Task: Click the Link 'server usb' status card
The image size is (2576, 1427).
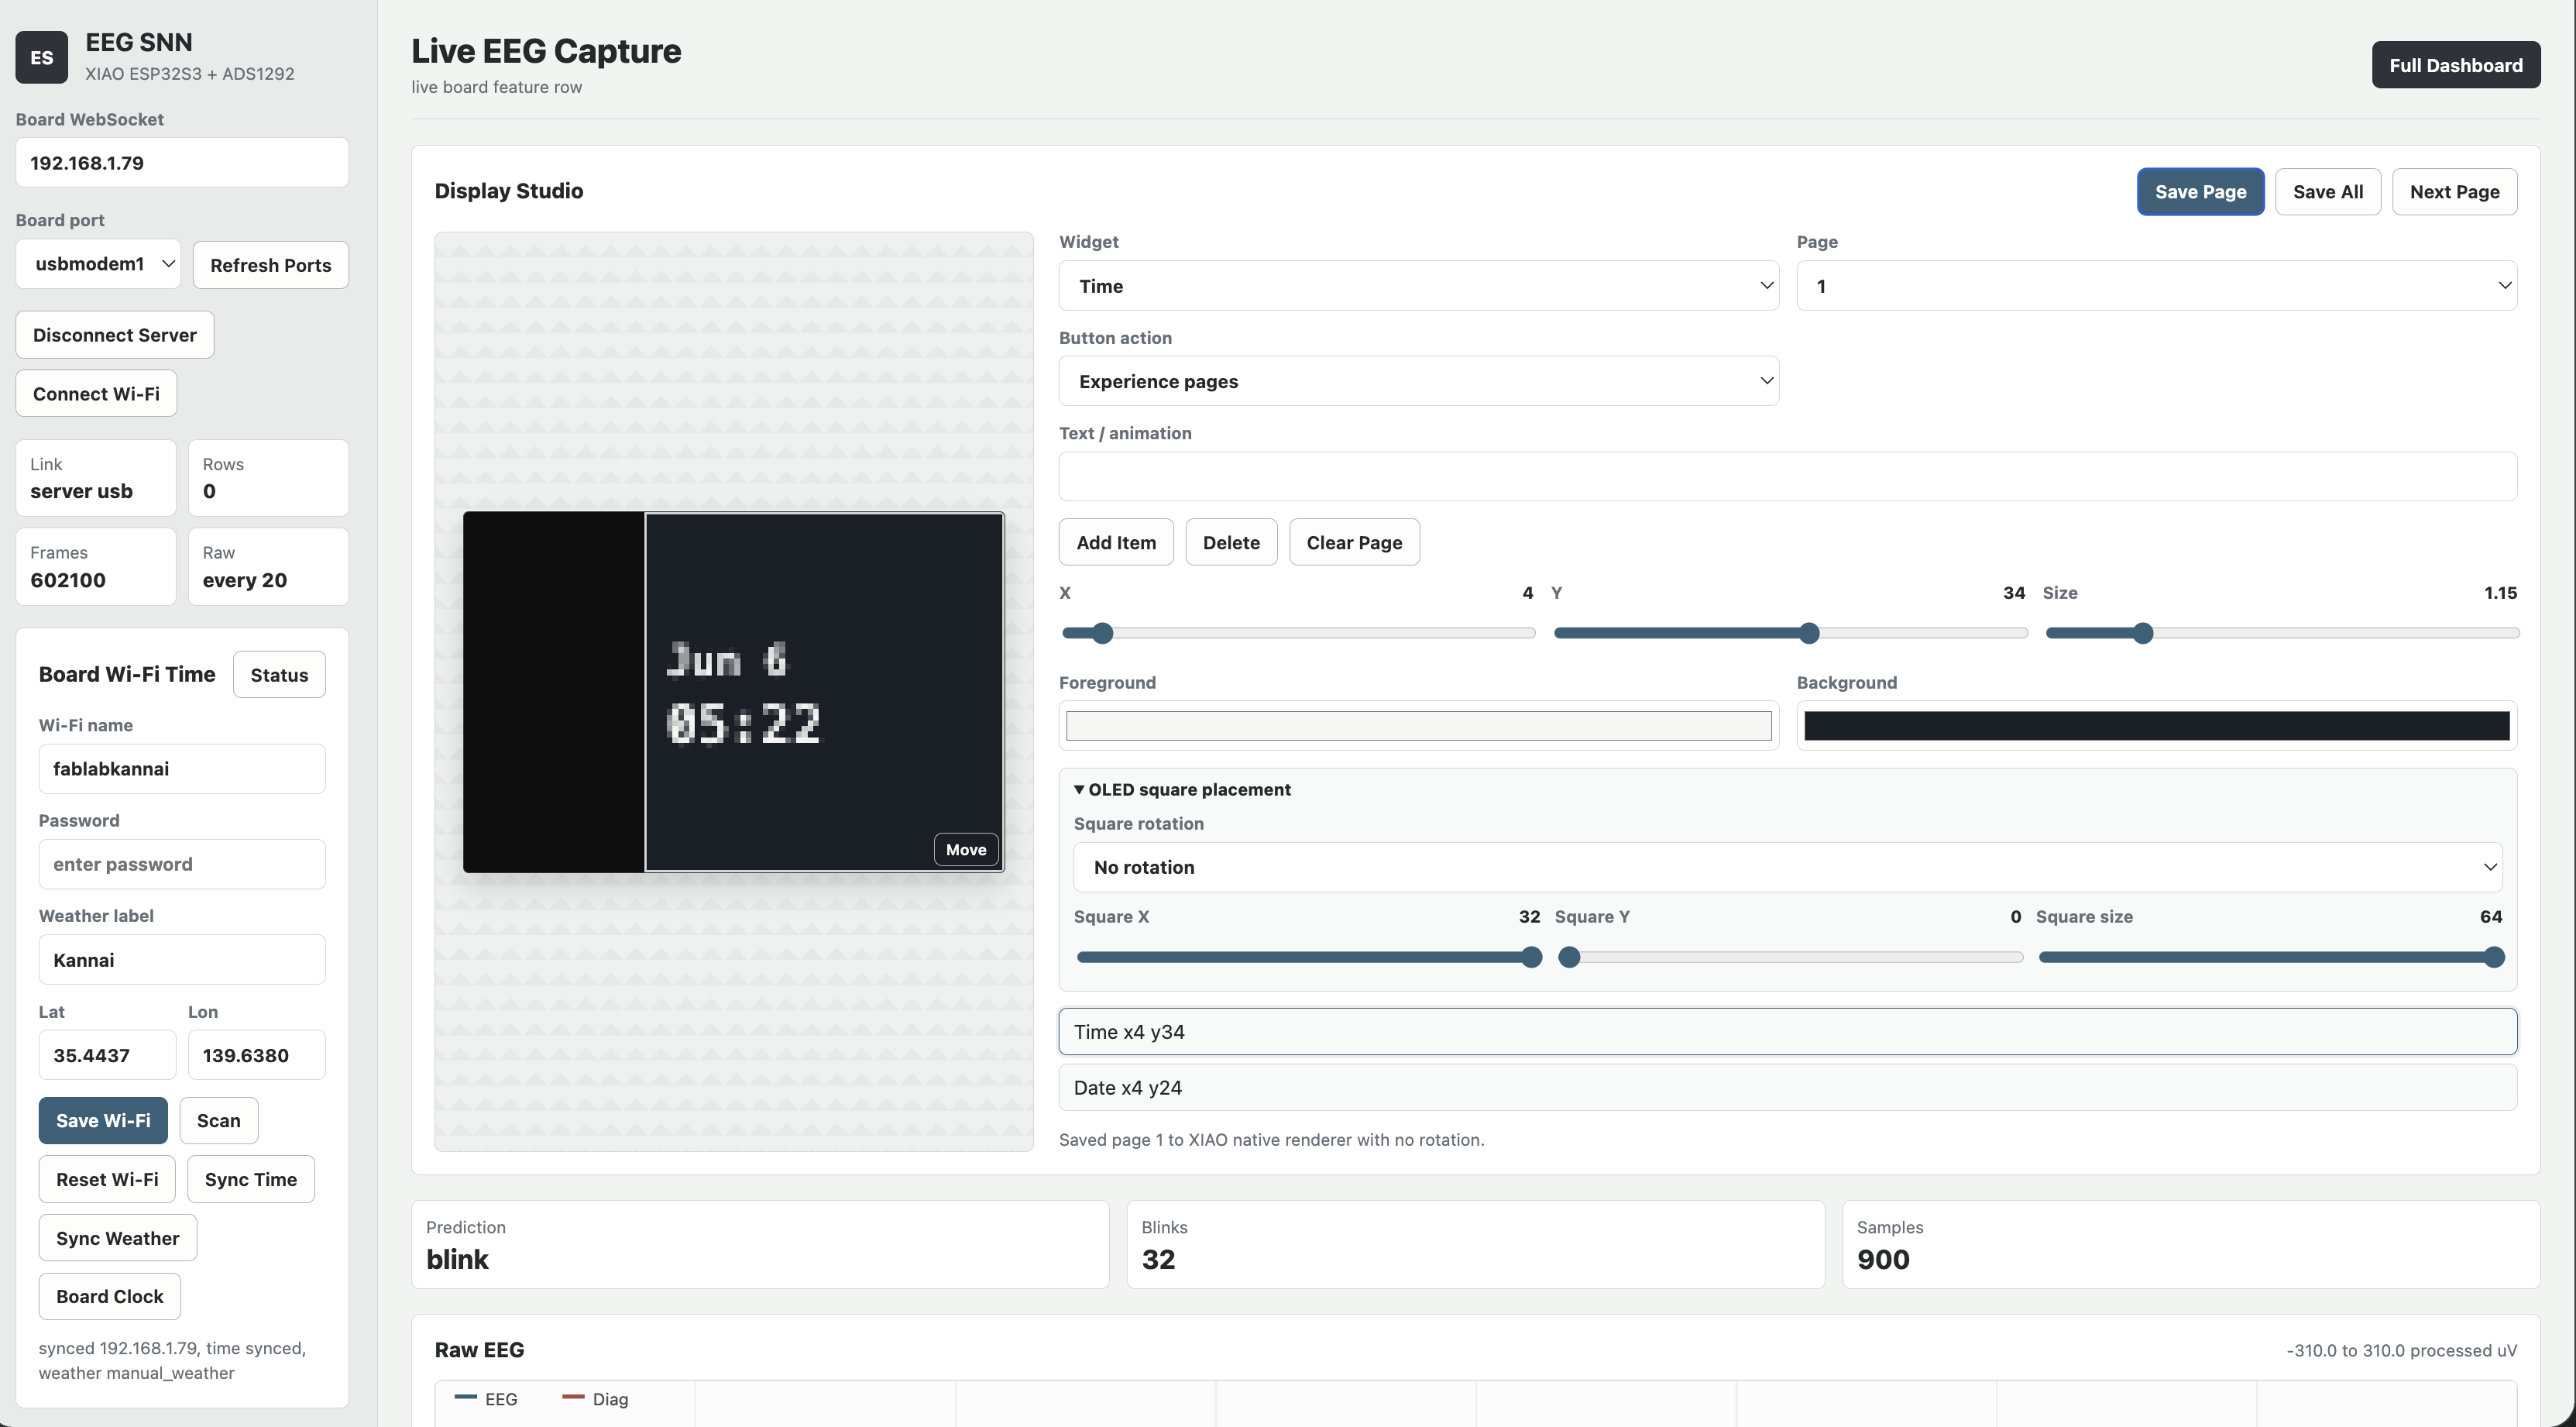Action: 96,478
